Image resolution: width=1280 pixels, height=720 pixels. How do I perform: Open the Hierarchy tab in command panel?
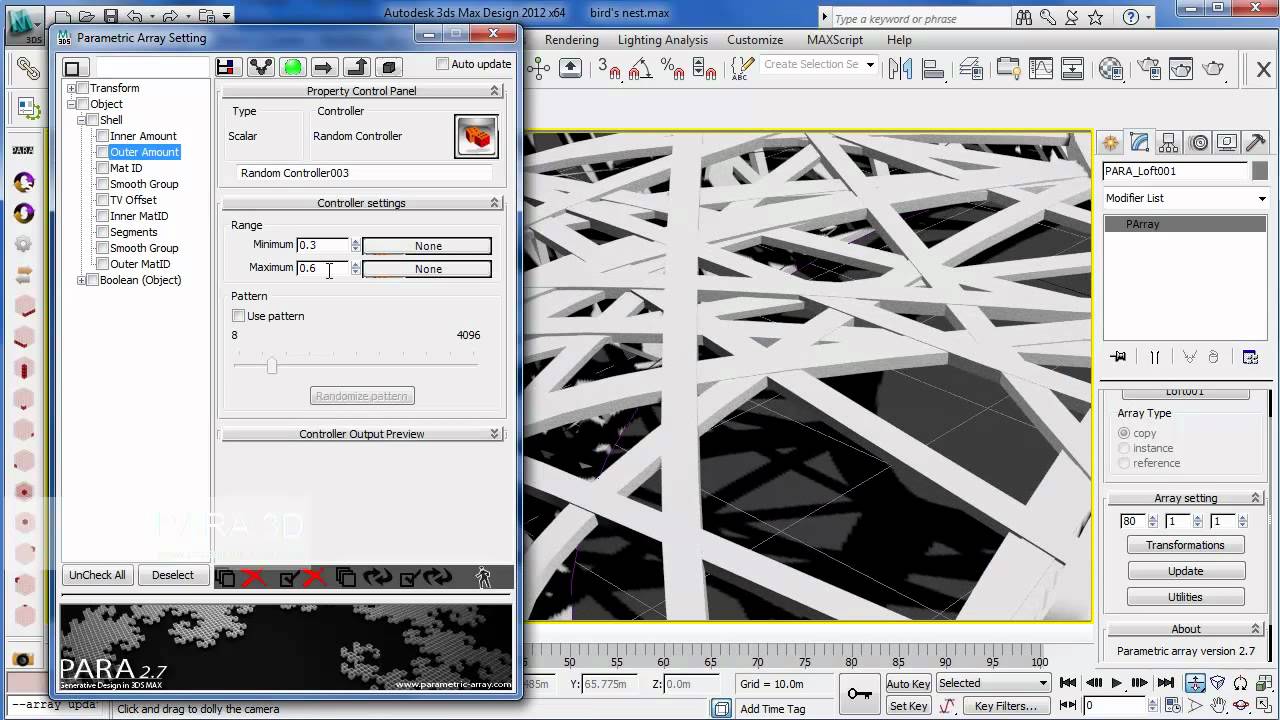(1169, 142)
